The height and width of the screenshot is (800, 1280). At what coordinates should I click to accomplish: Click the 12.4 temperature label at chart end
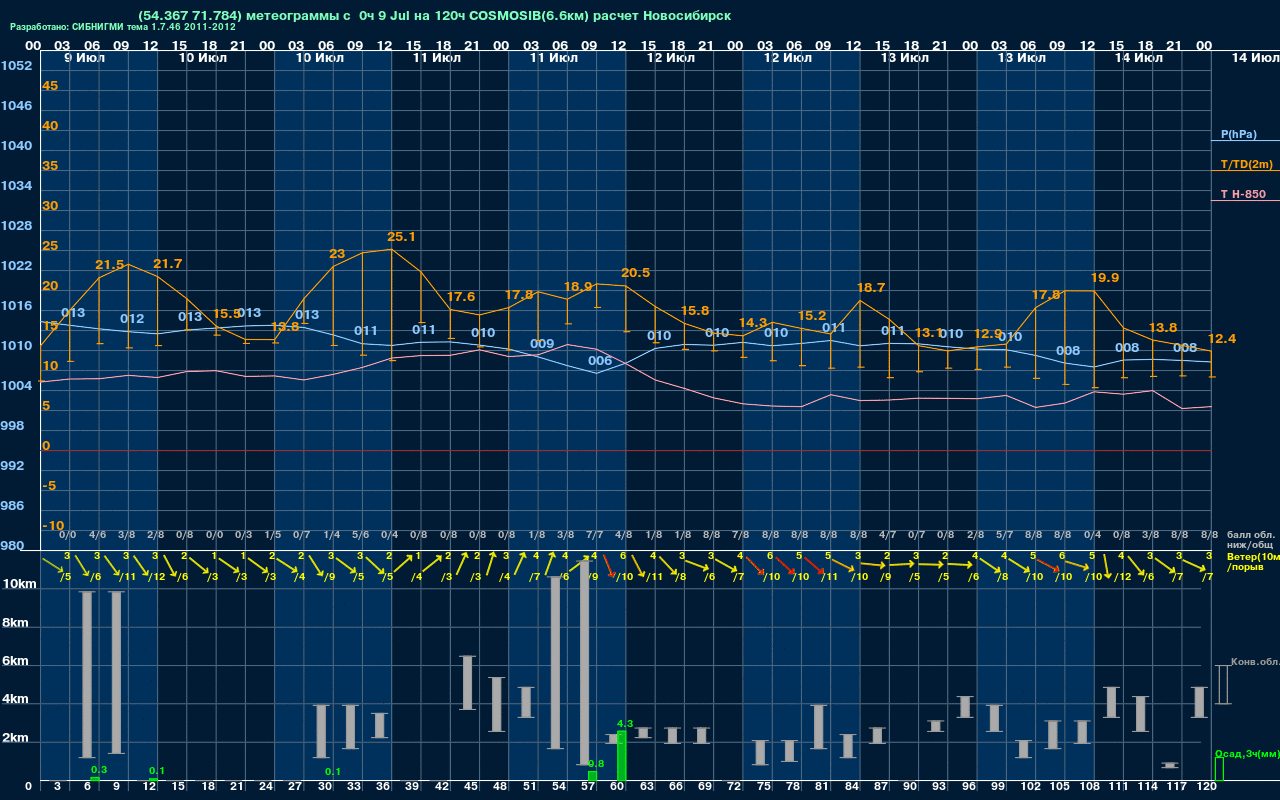tap(1222, 340)
